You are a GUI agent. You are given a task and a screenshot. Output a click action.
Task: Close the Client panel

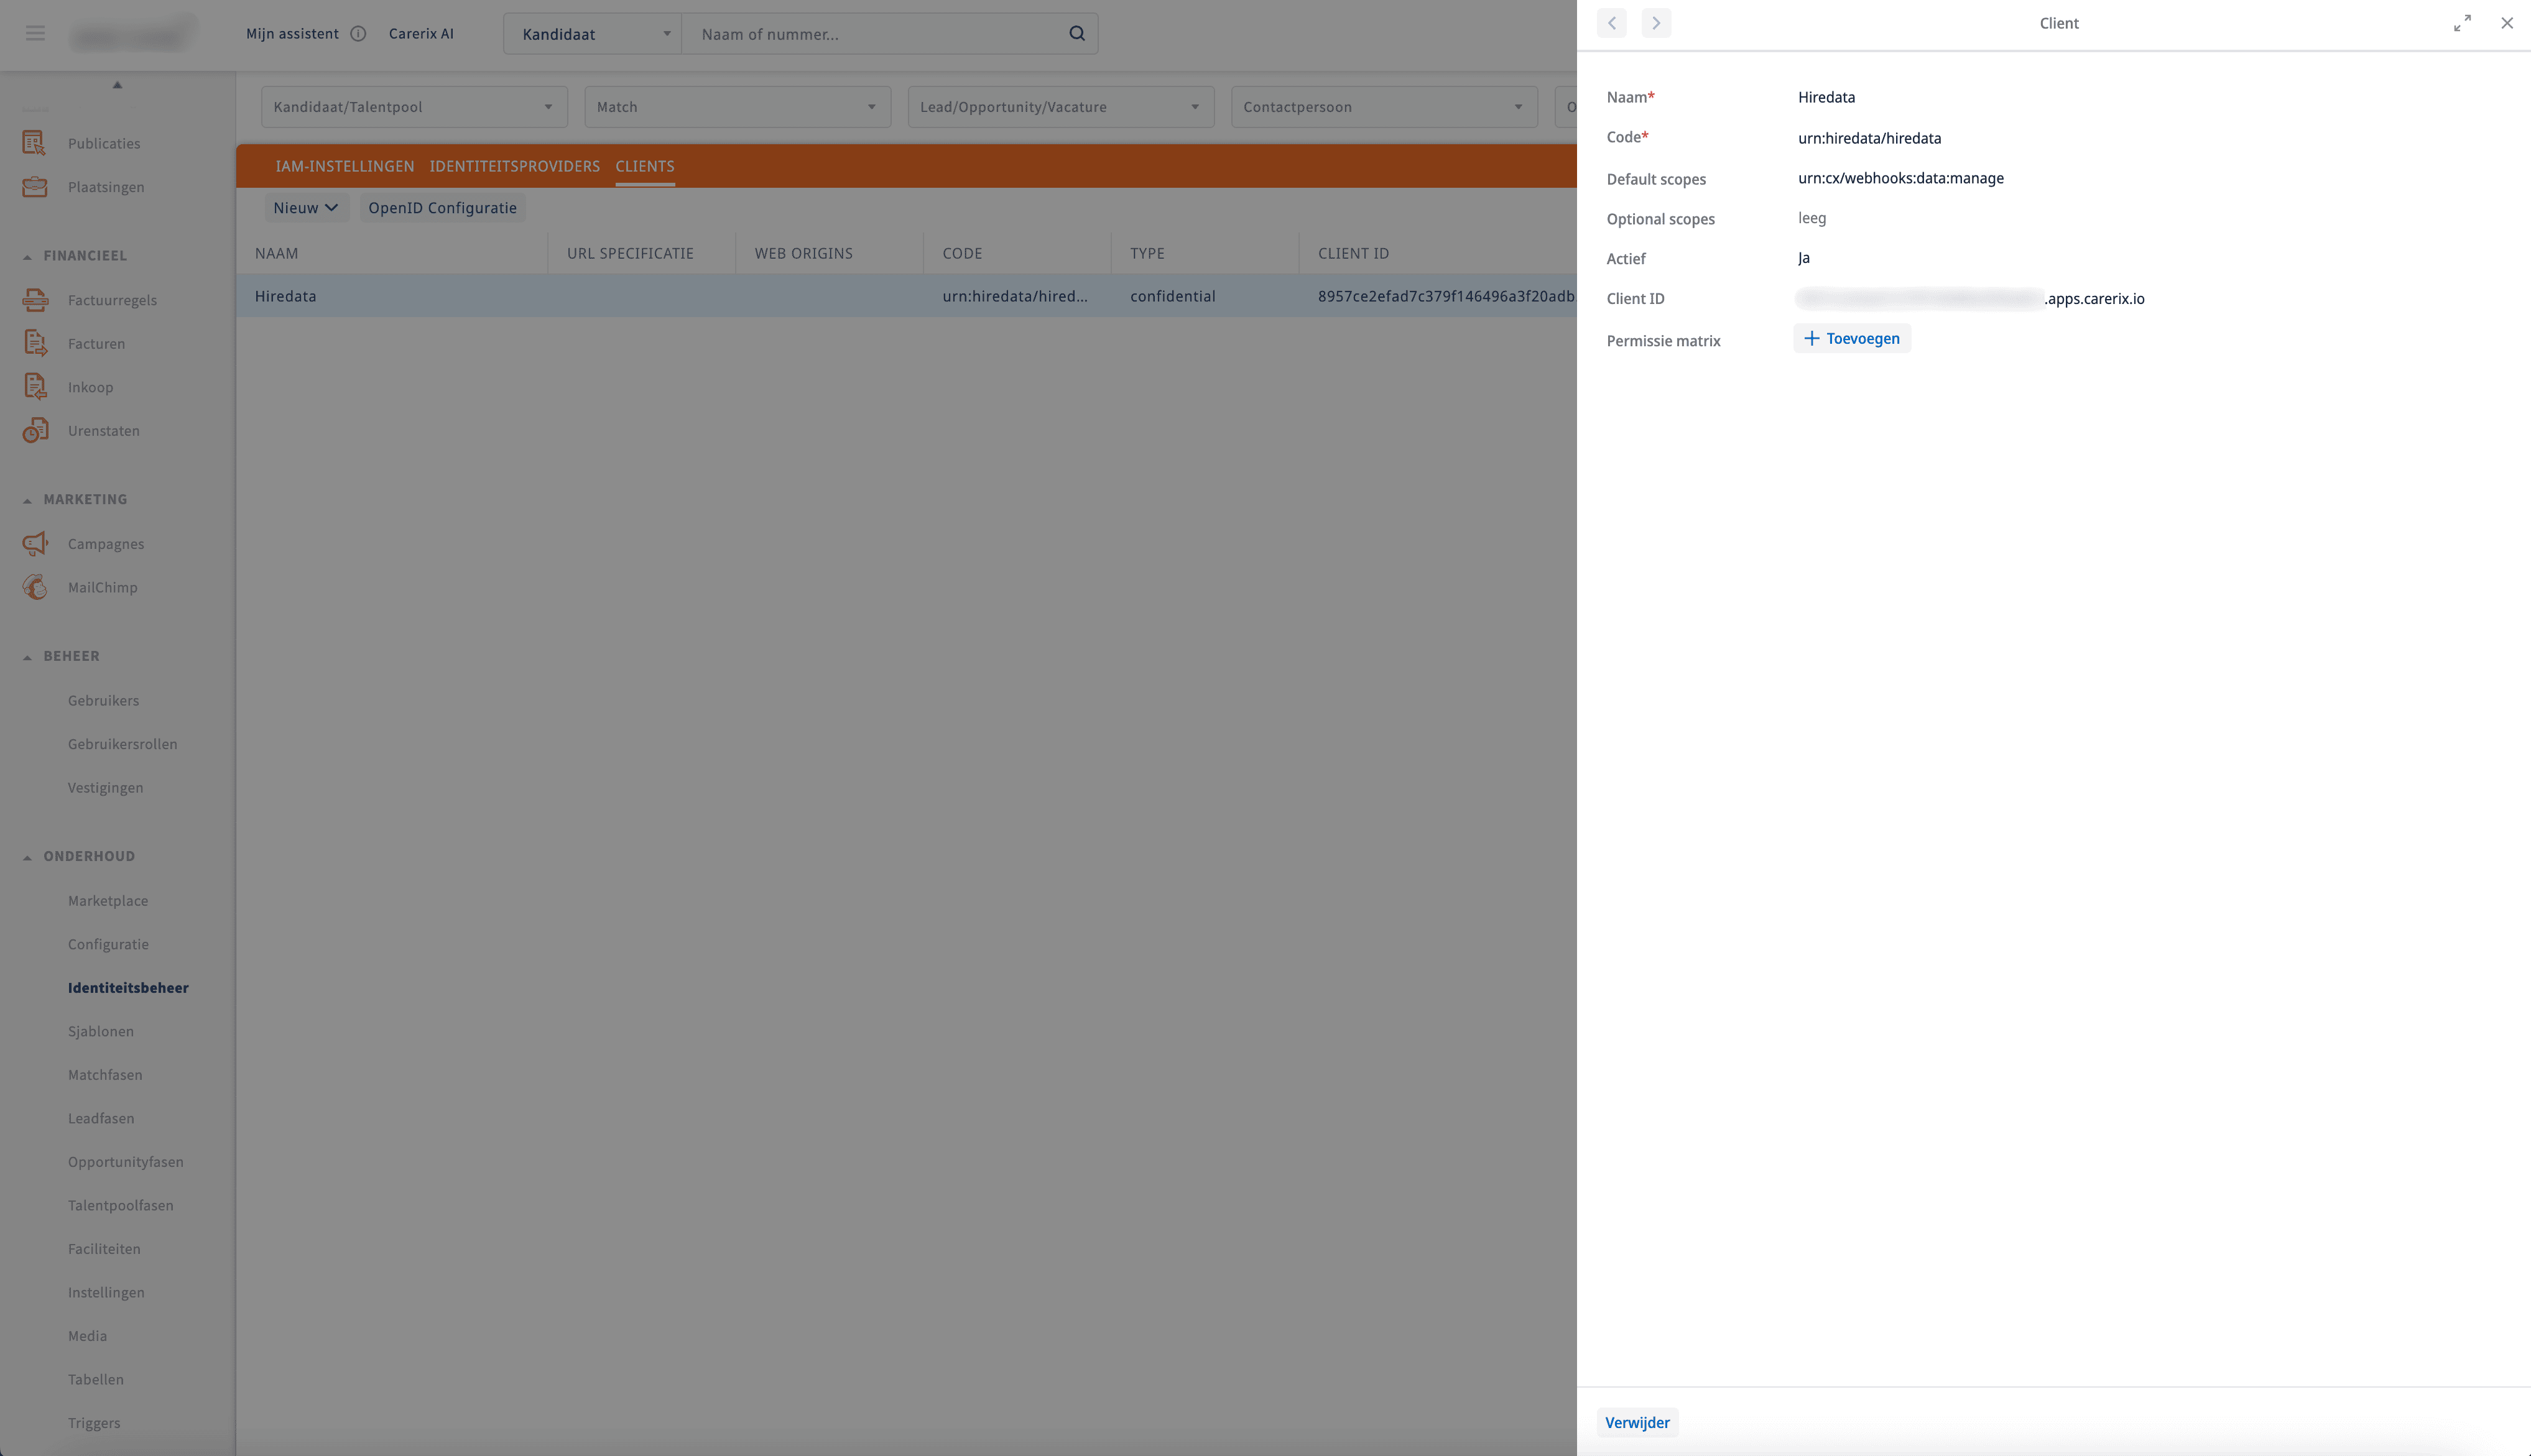(2507, 23)
